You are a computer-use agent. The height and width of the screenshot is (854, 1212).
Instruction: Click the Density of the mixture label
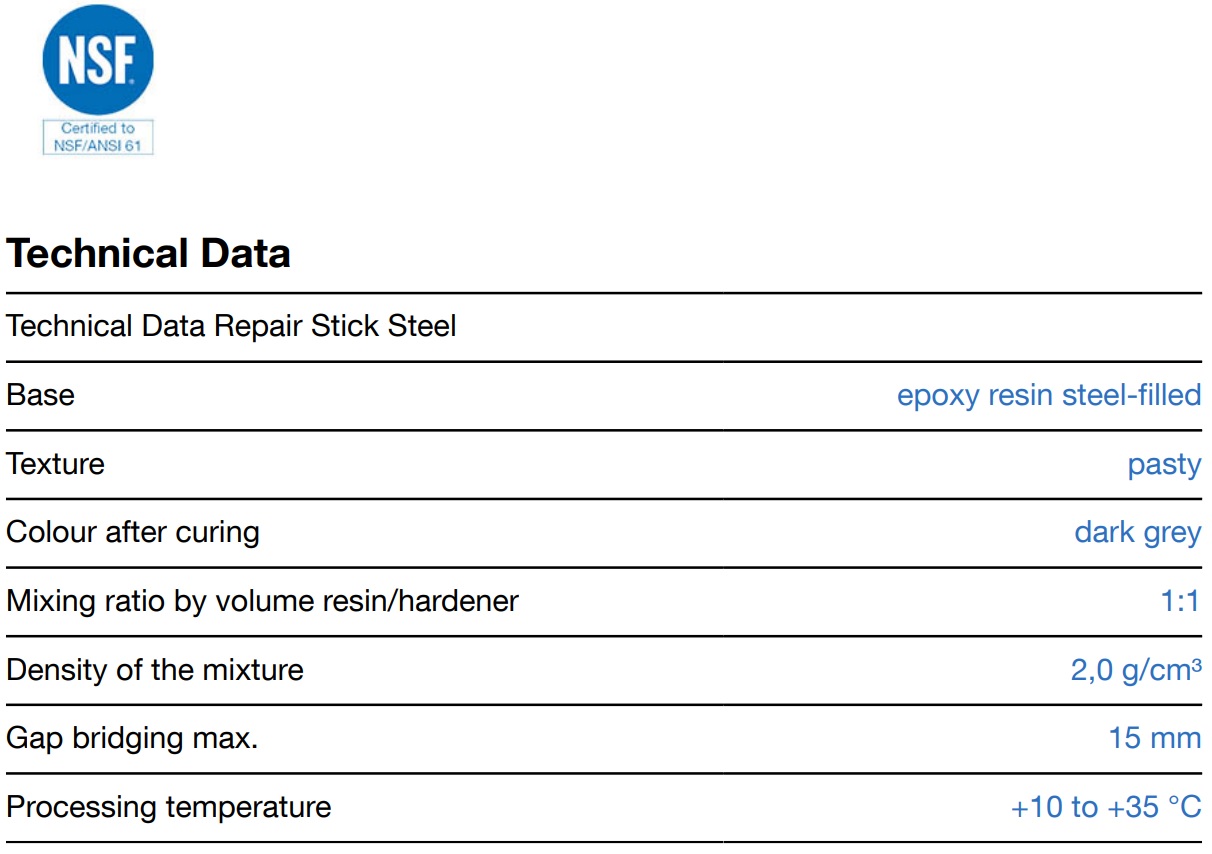tap(155, 669)
